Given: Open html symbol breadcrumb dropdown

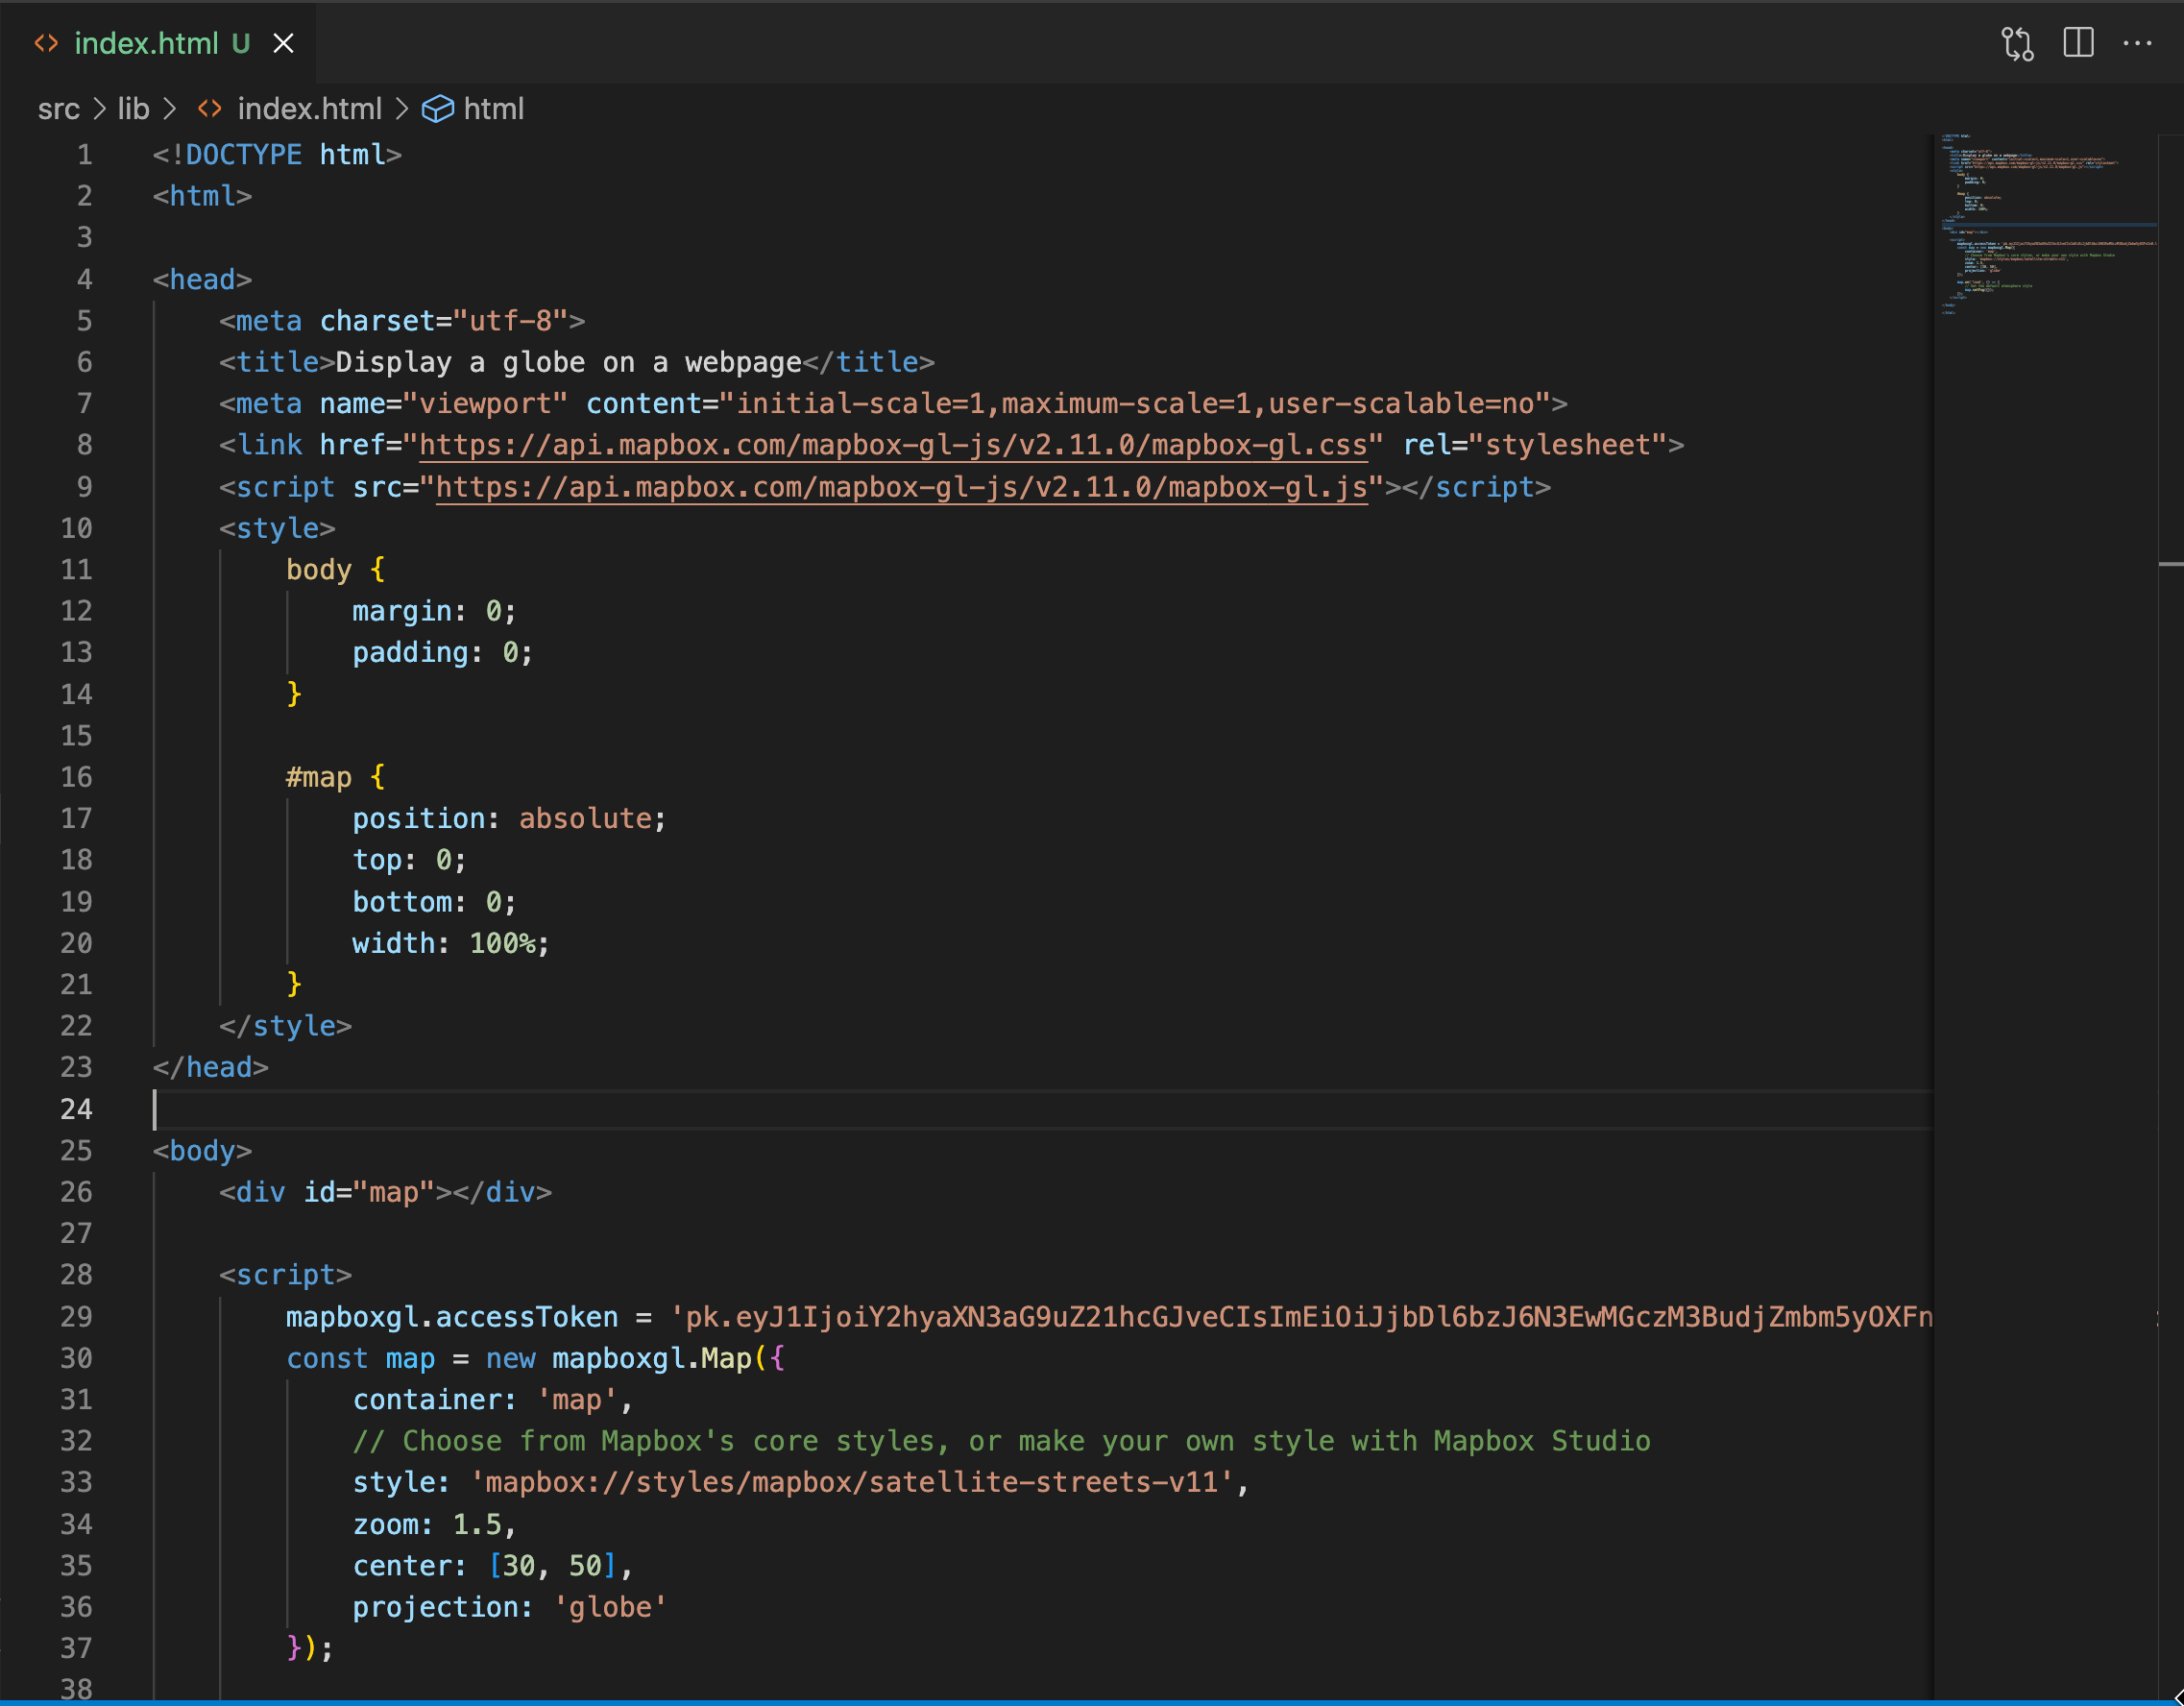Looking at the screenshot, I should click(493, 108).
